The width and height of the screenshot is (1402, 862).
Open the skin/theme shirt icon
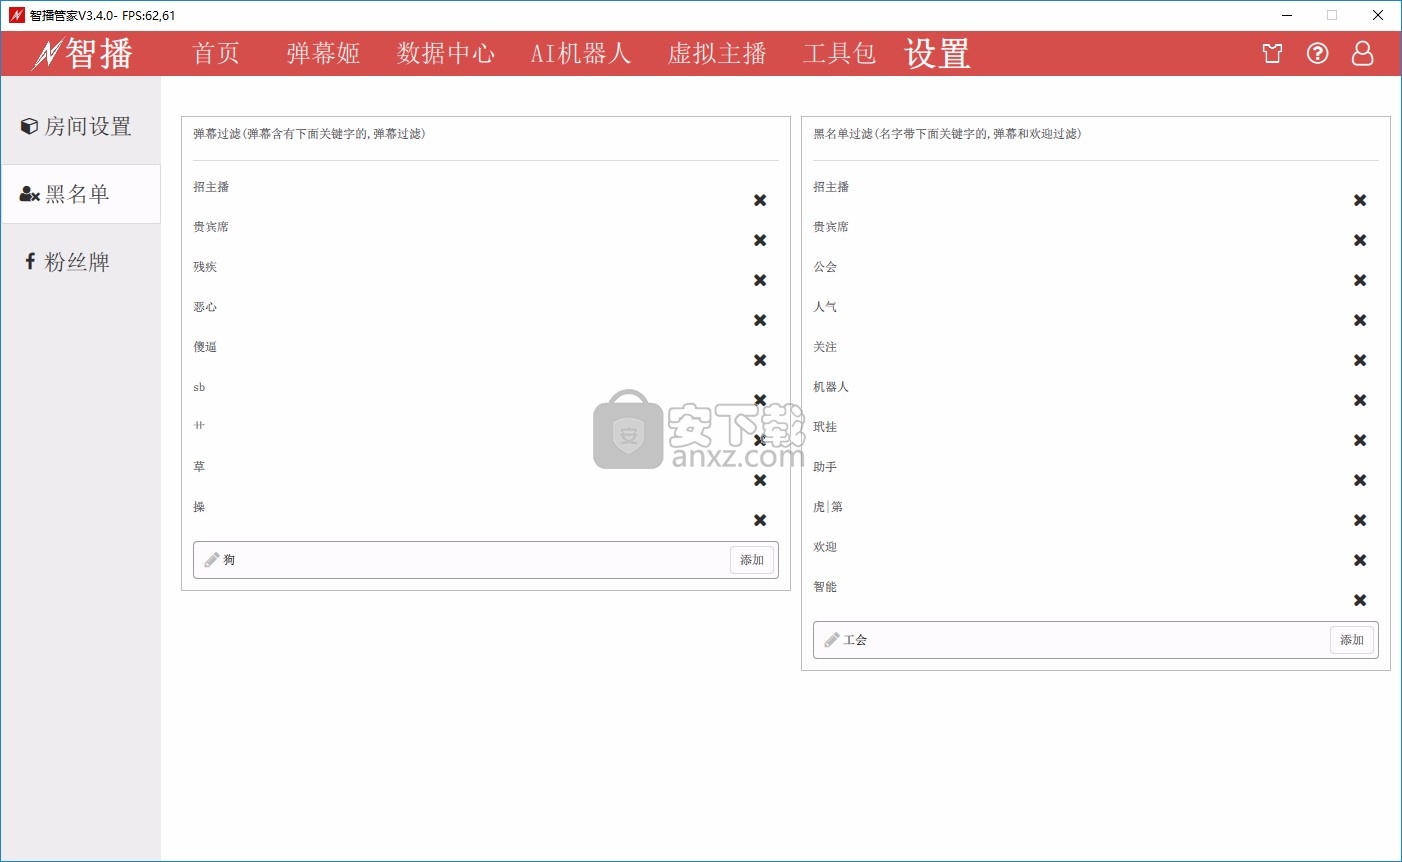(x=1272, y=53)
